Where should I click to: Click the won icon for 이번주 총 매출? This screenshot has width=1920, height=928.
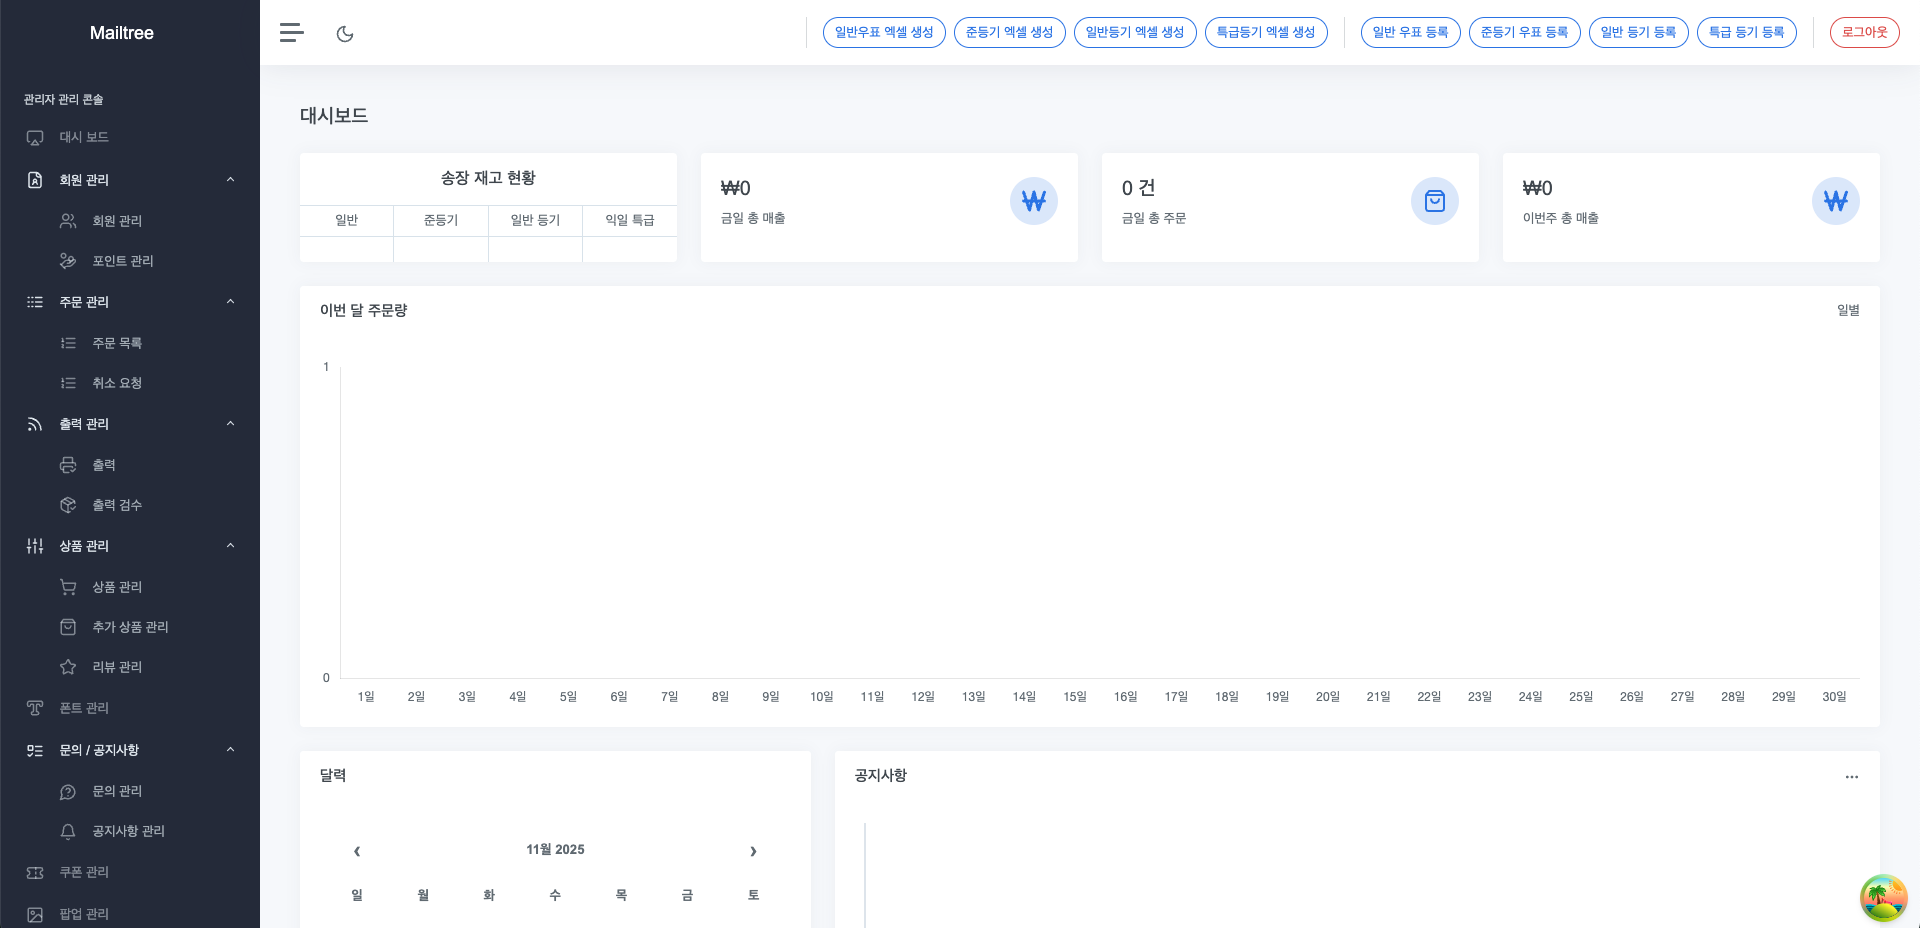(x=1835, y=201)
